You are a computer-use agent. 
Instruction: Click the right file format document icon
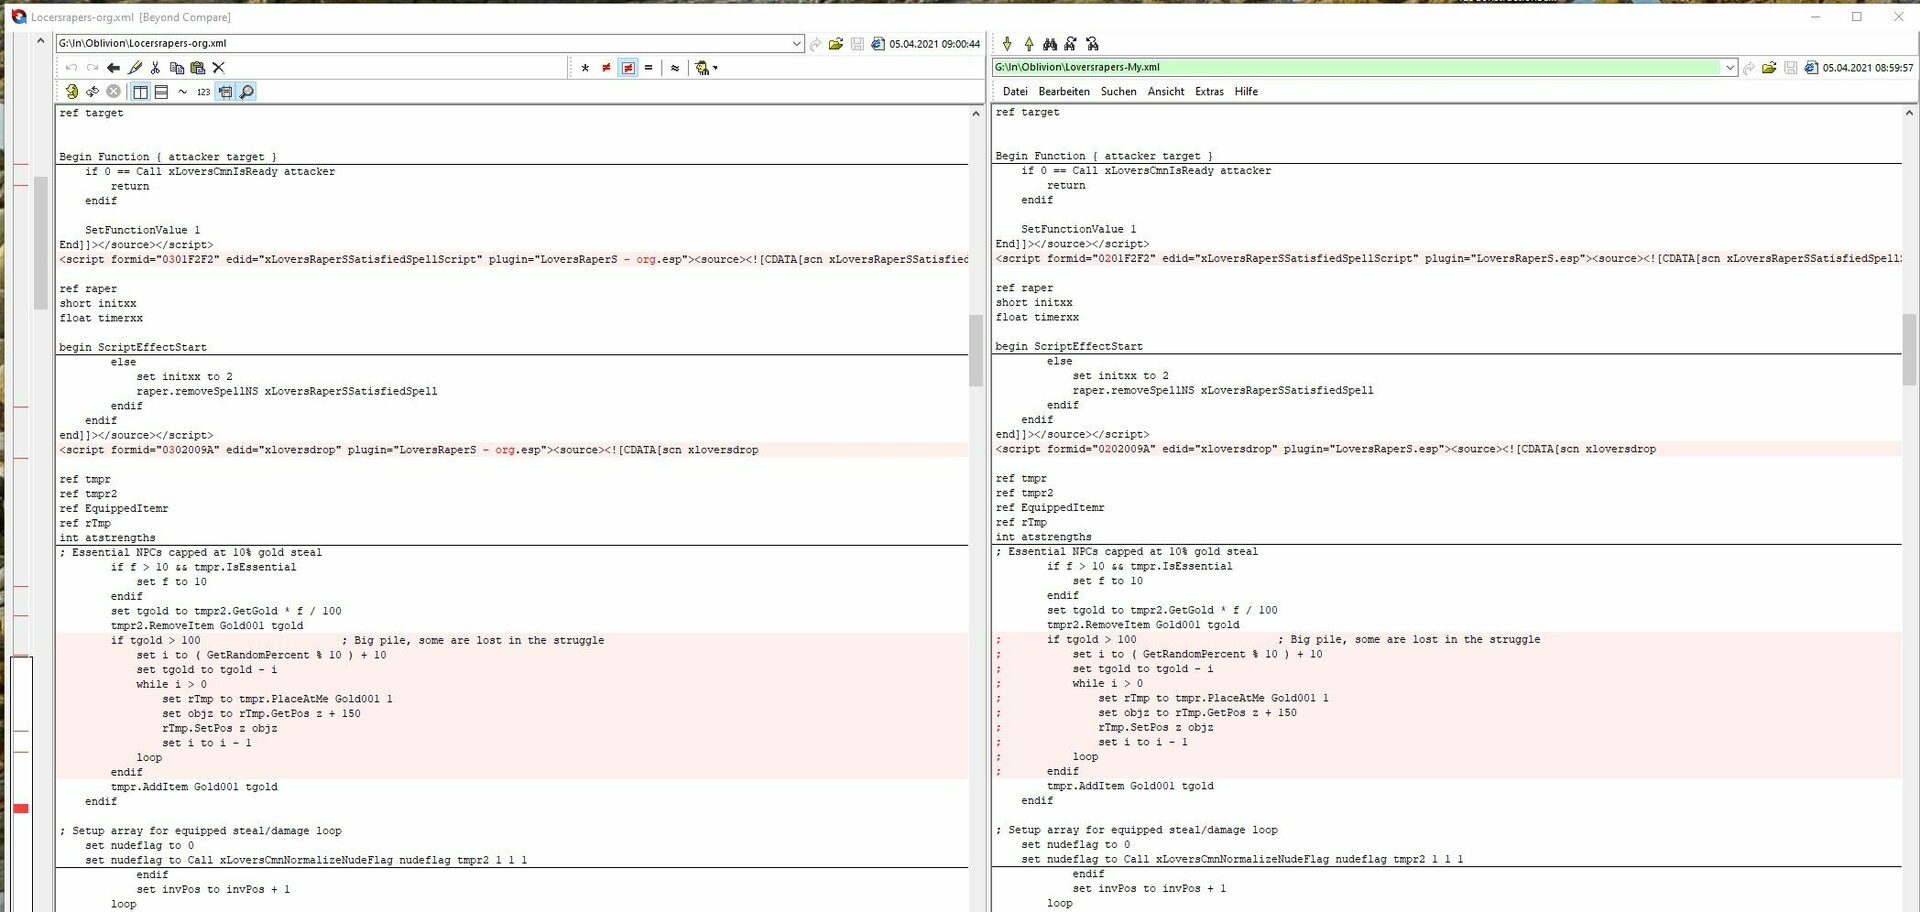(1811, 67)
